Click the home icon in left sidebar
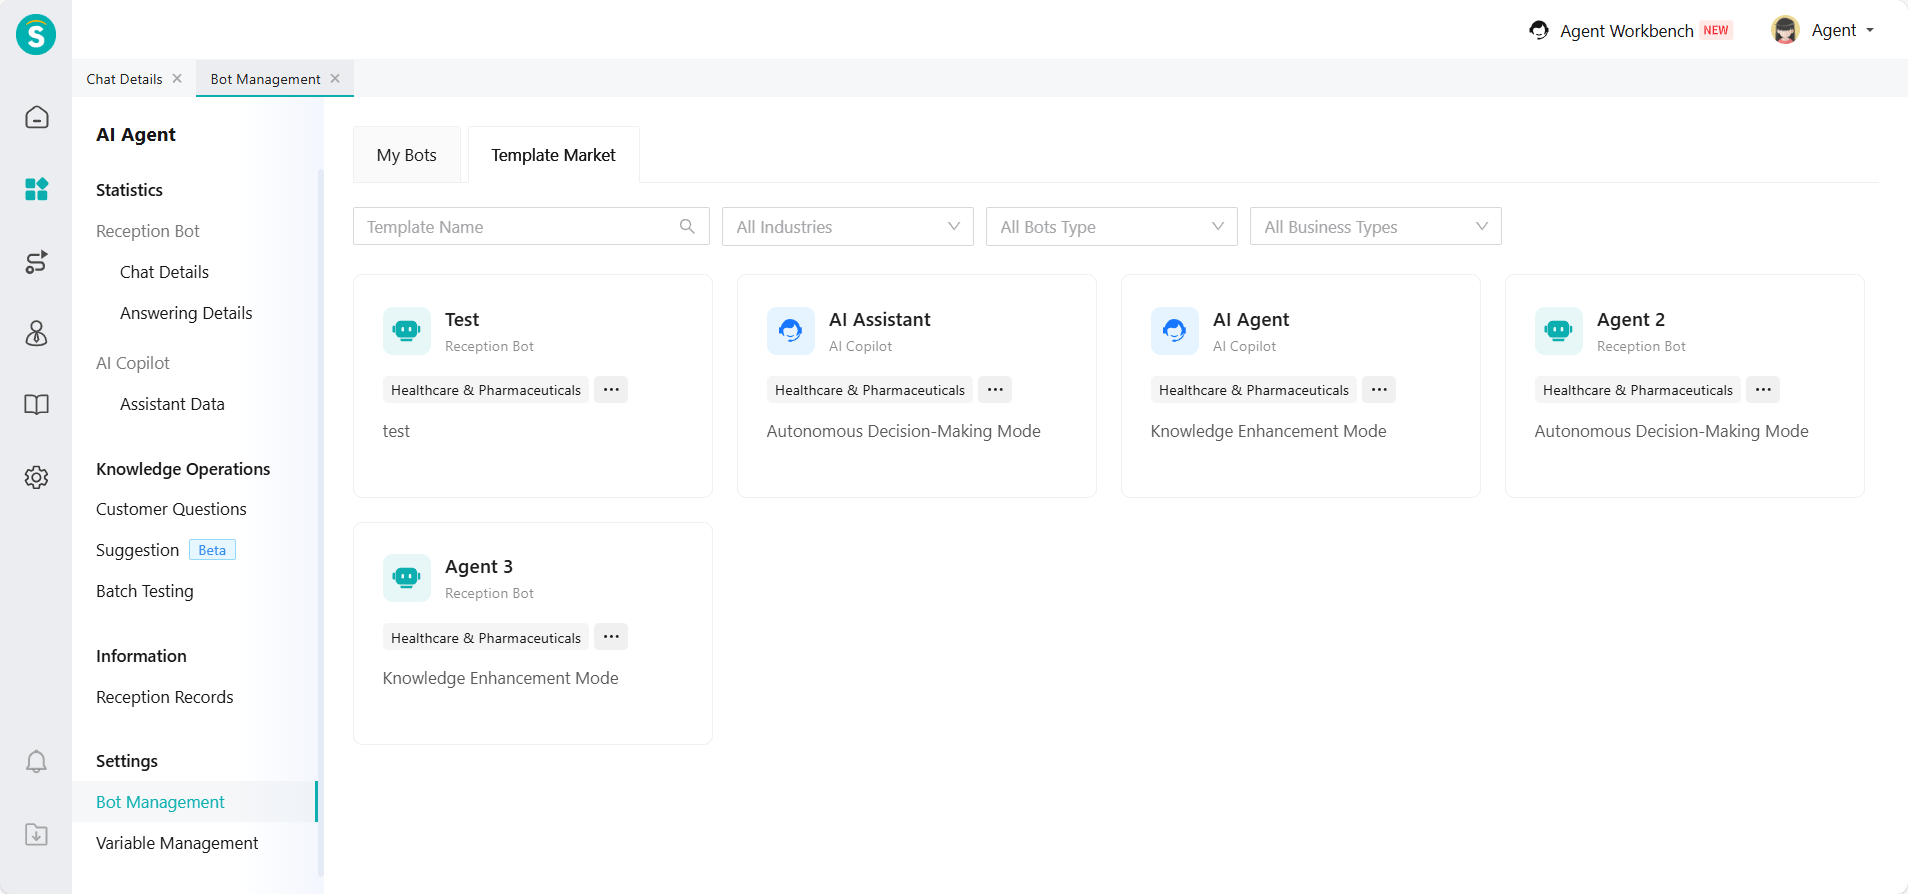The height and width of the screenshot is (894, 1908). click(x=36, y=117)
